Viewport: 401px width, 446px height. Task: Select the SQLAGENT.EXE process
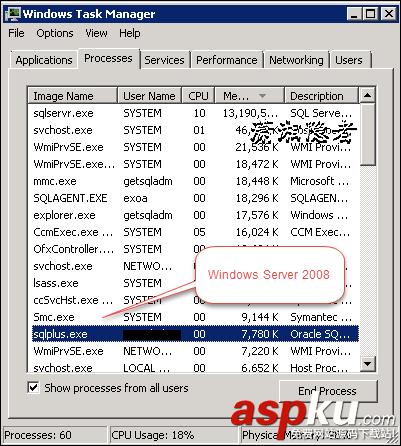(195, 198)
